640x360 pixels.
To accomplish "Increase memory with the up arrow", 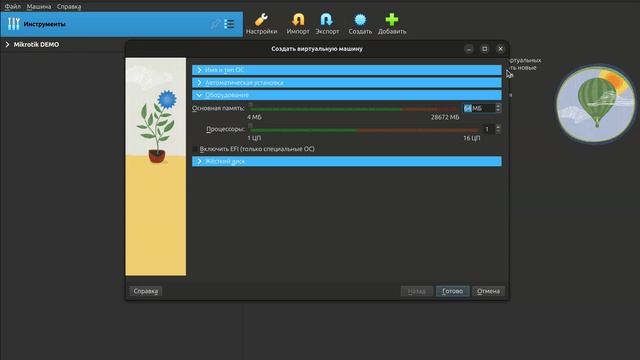I will [x=498, y=106].
